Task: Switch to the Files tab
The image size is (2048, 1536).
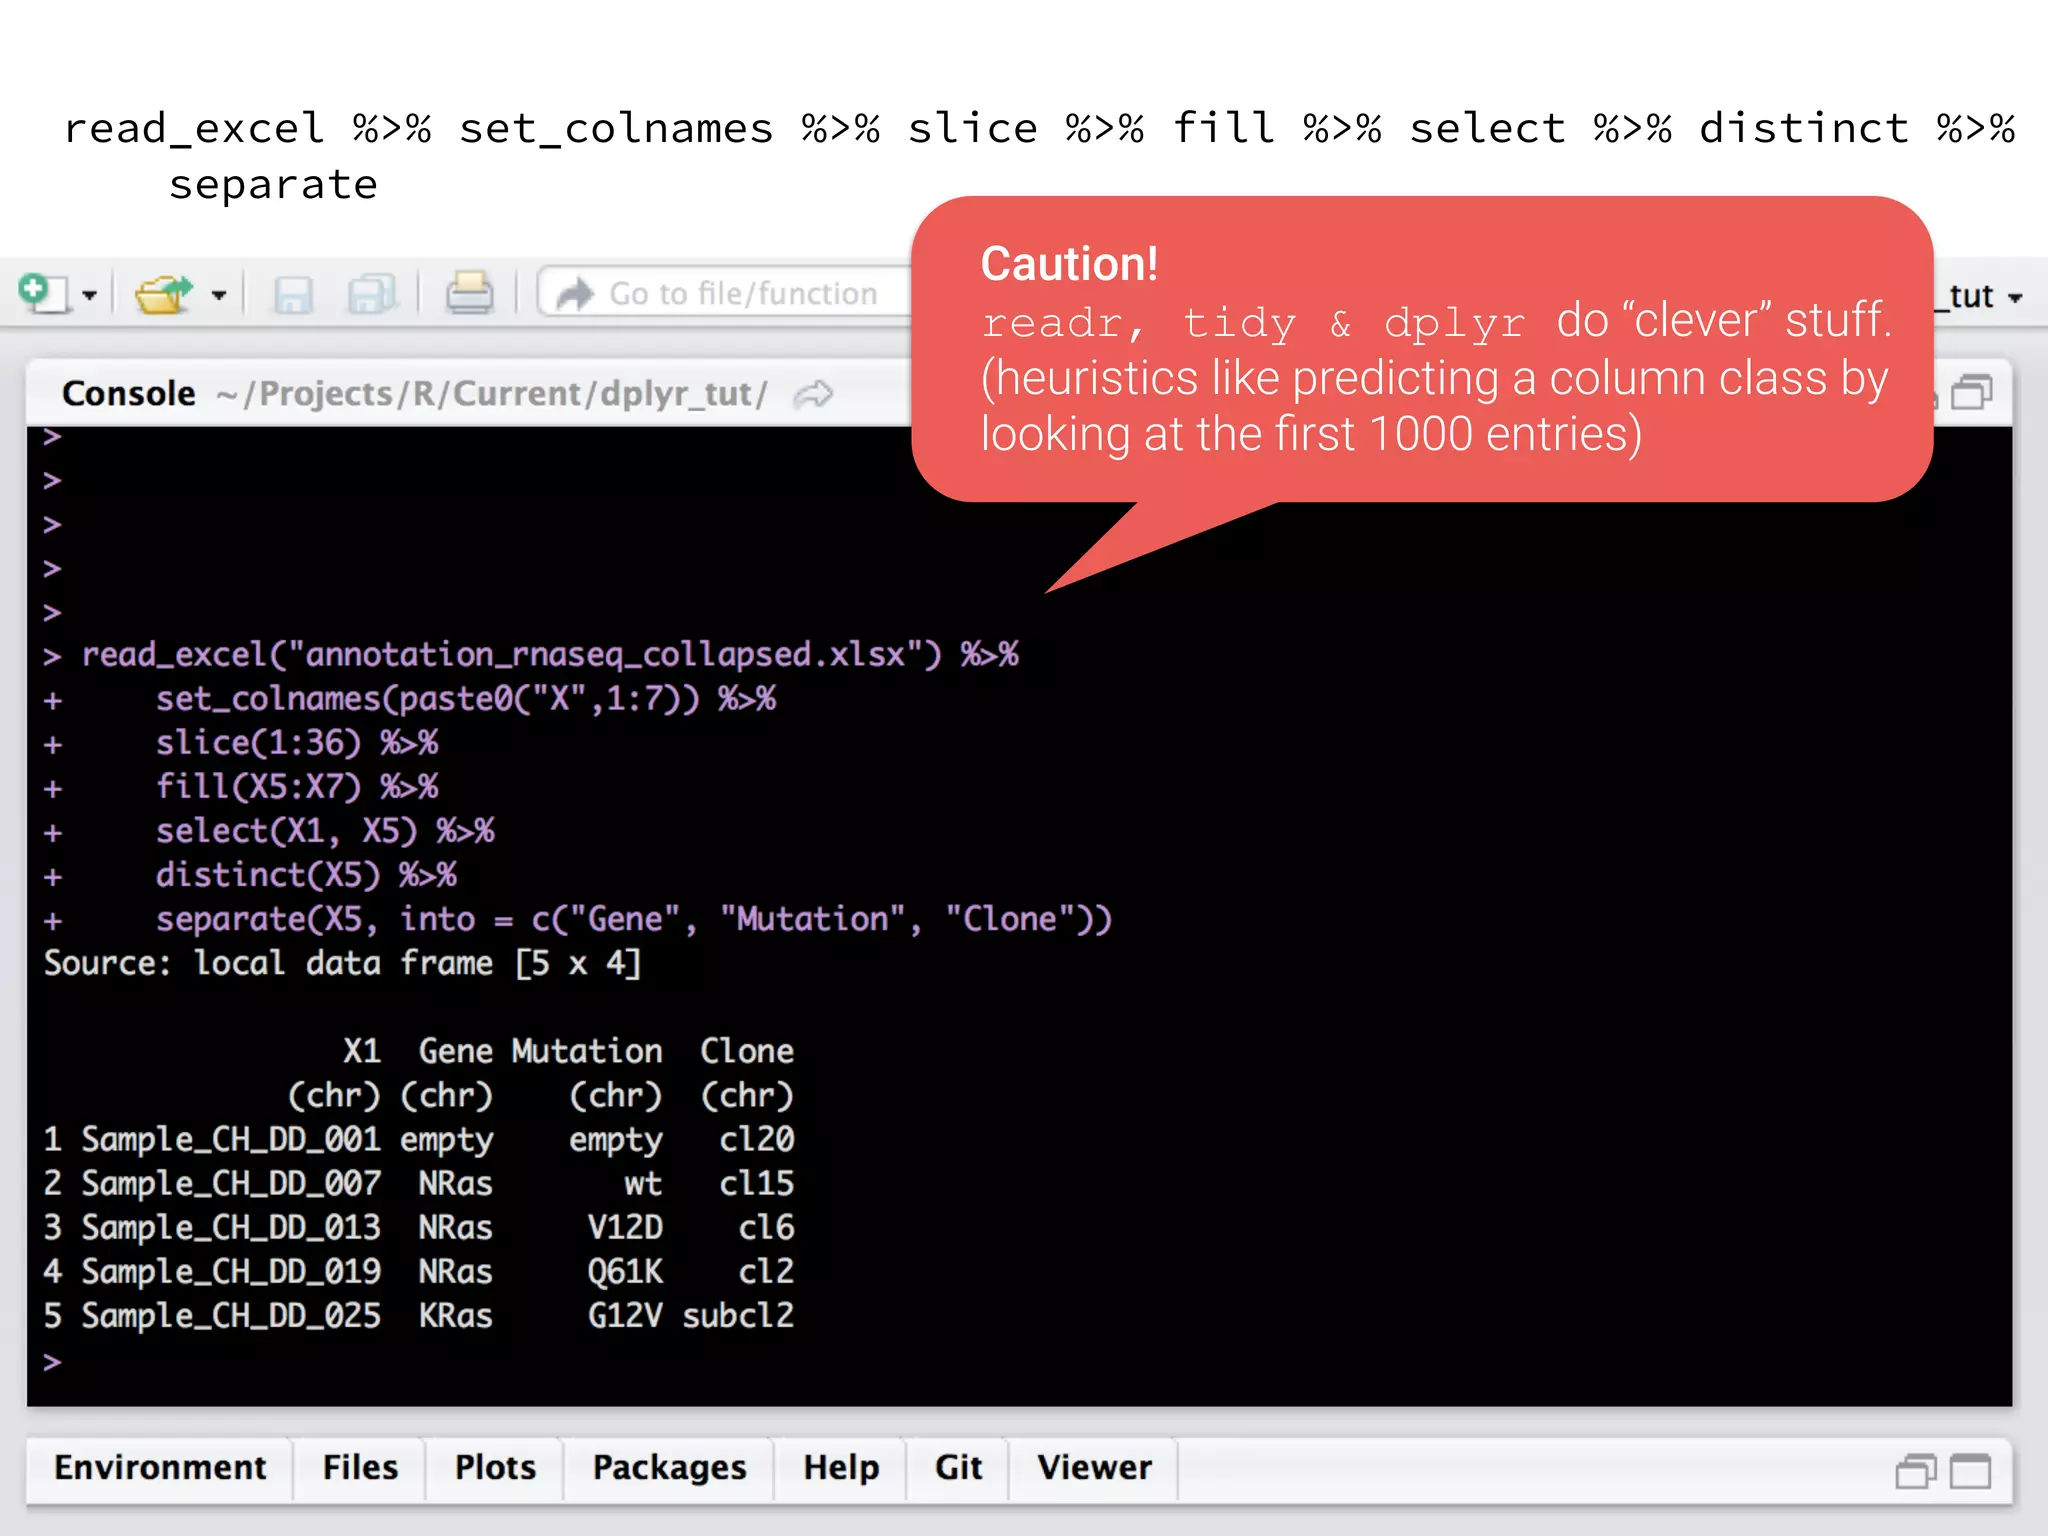Action: 360,1468
